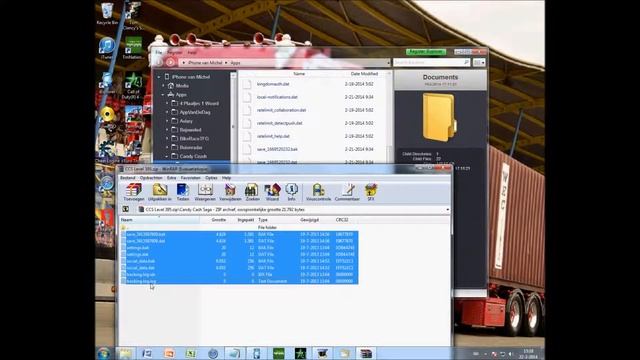Collapse the iPhone van Michel tree node
The height and width of the screenshot is (360, 640).
point(159,77)
